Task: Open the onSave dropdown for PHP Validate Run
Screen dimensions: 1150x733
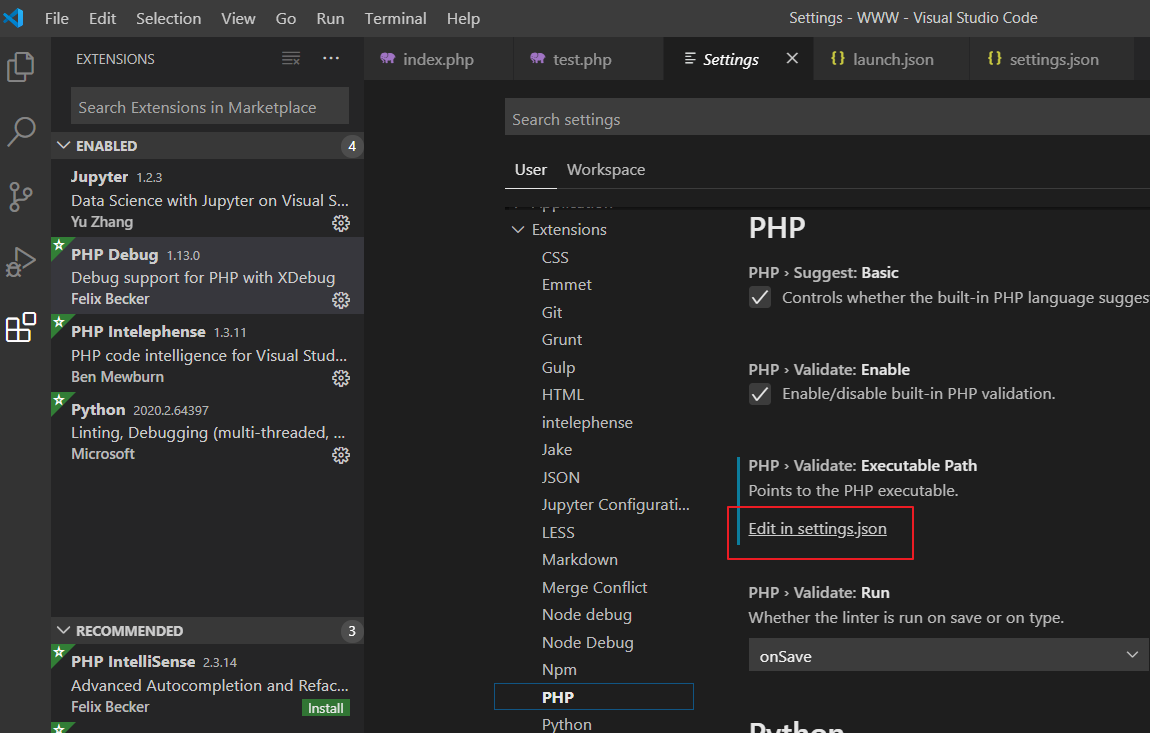Action: (948, 655)
